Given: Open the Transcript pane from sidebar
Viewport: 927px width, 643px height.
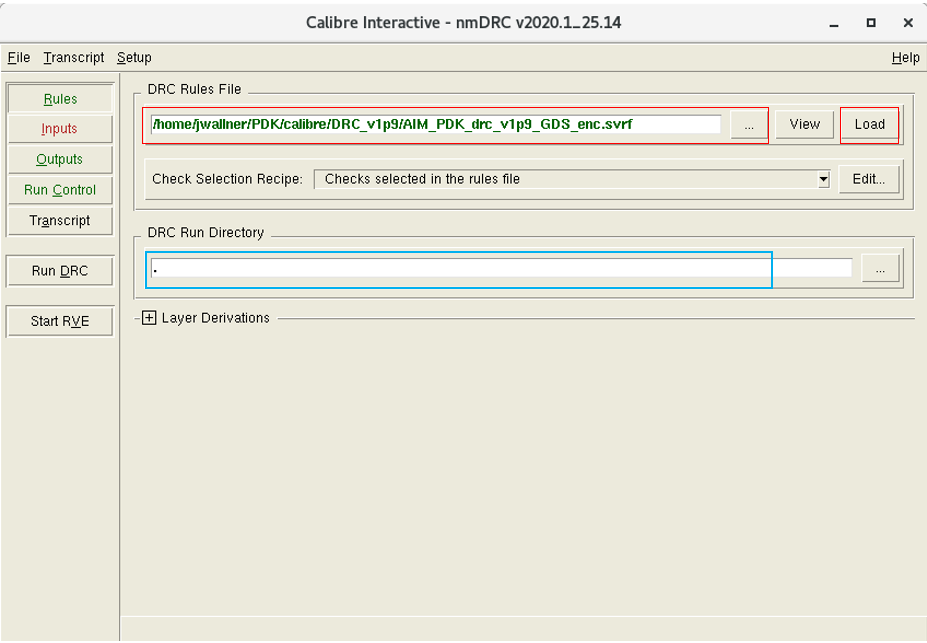Looking at the screenshot, I should 60,221.
